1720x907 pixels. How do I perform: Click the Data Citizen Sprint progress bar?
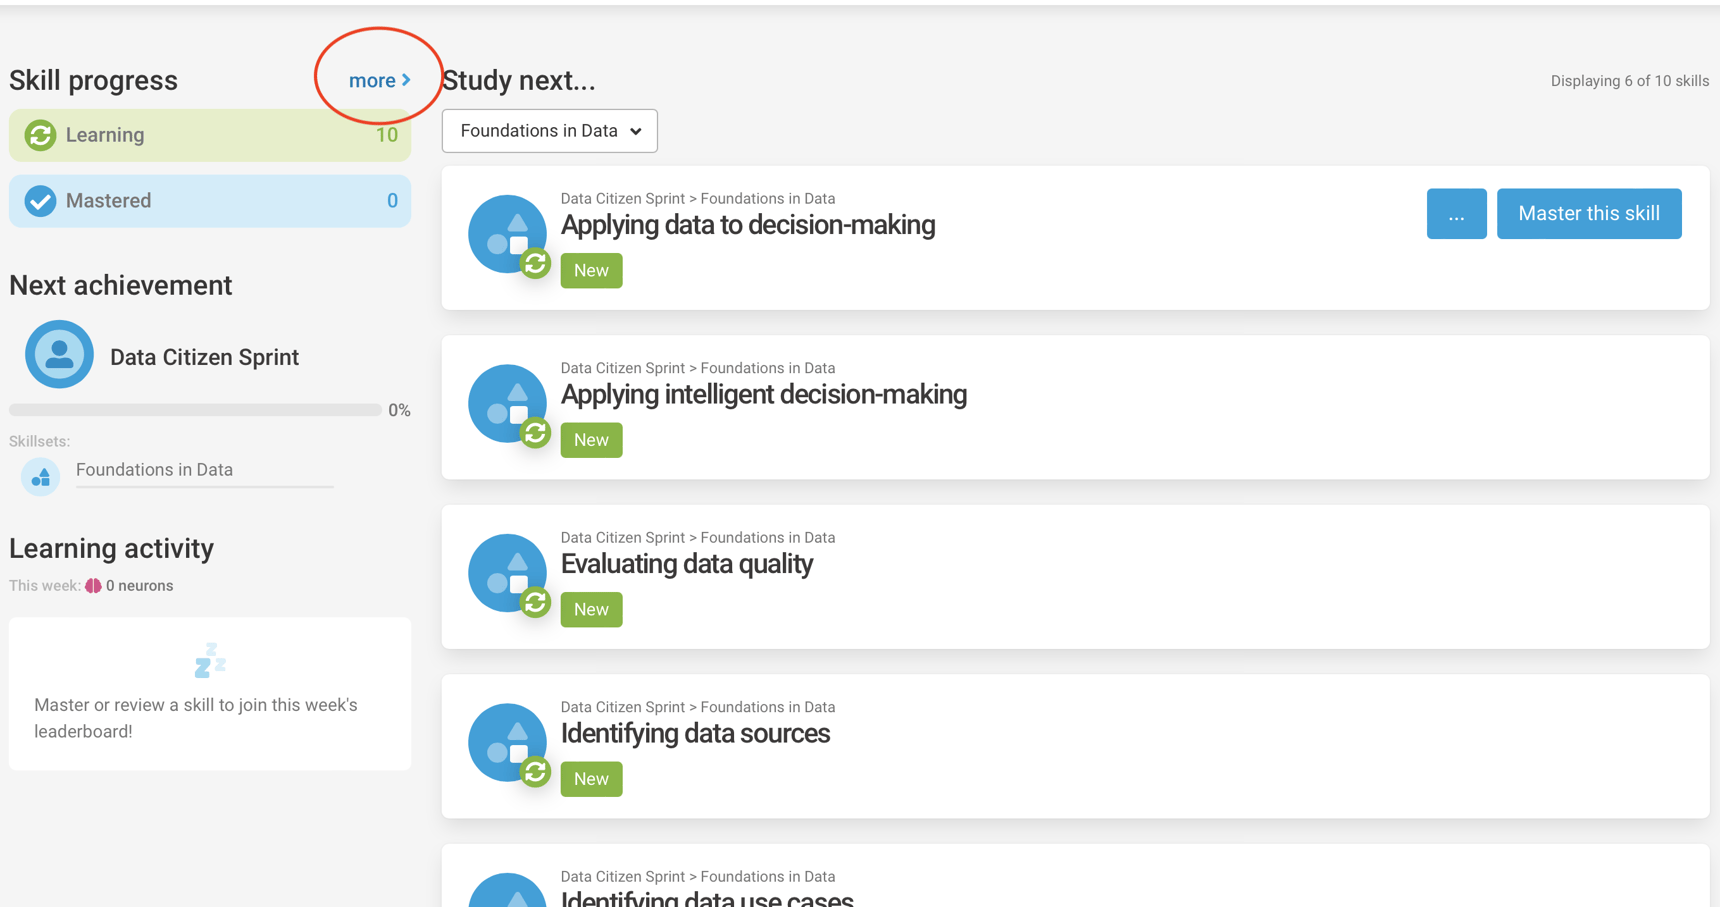195,410
